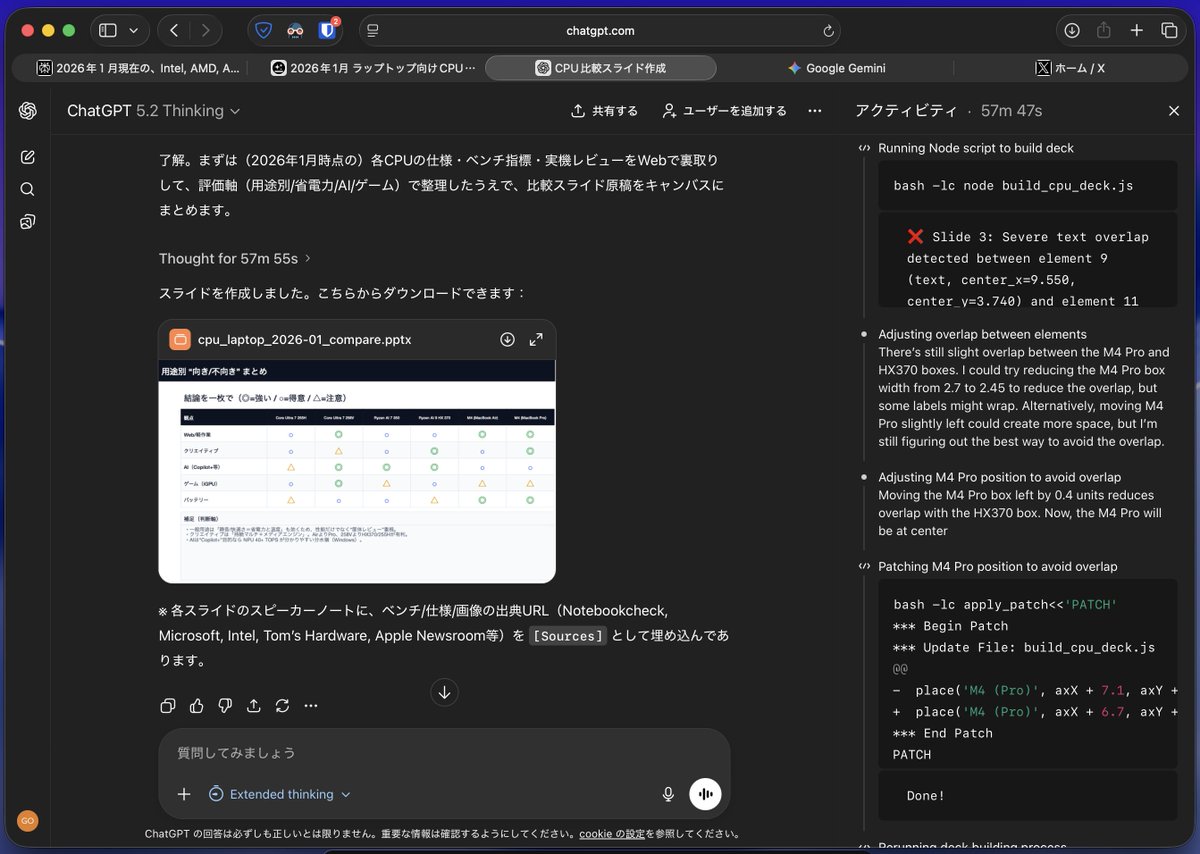The image size is (1200, 854).
Task: Click Adjusting overlap between elements entry
Action: click(x=982, y=334)
